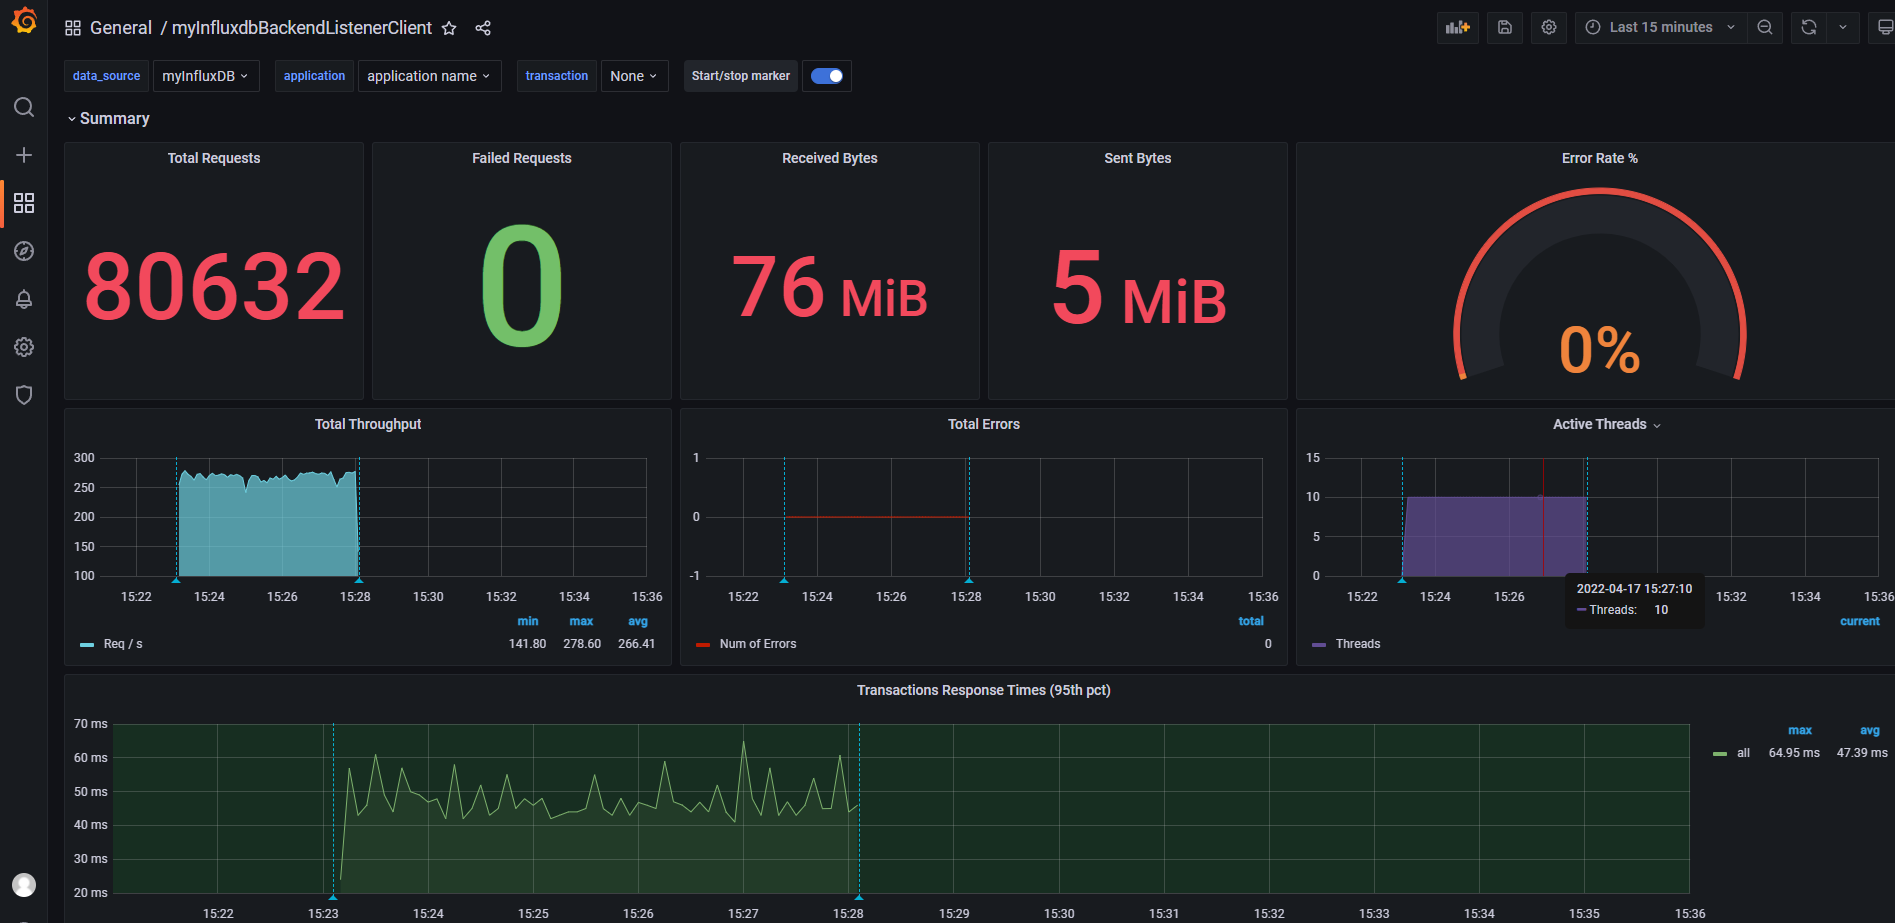The image size is (1895, 923).
Task: Save the dashboard
Action: click(1504, 27)
